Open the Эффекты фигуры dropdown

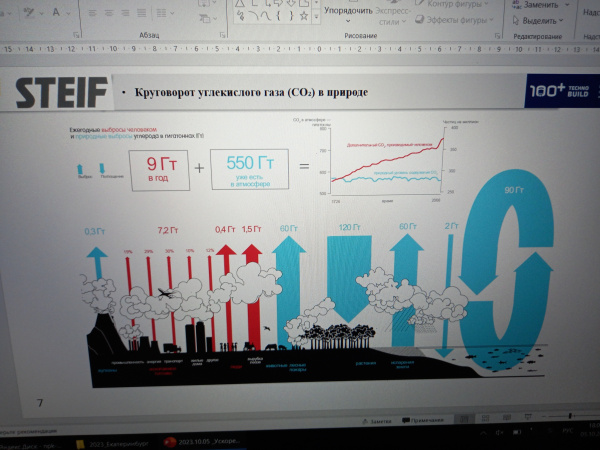455,20
